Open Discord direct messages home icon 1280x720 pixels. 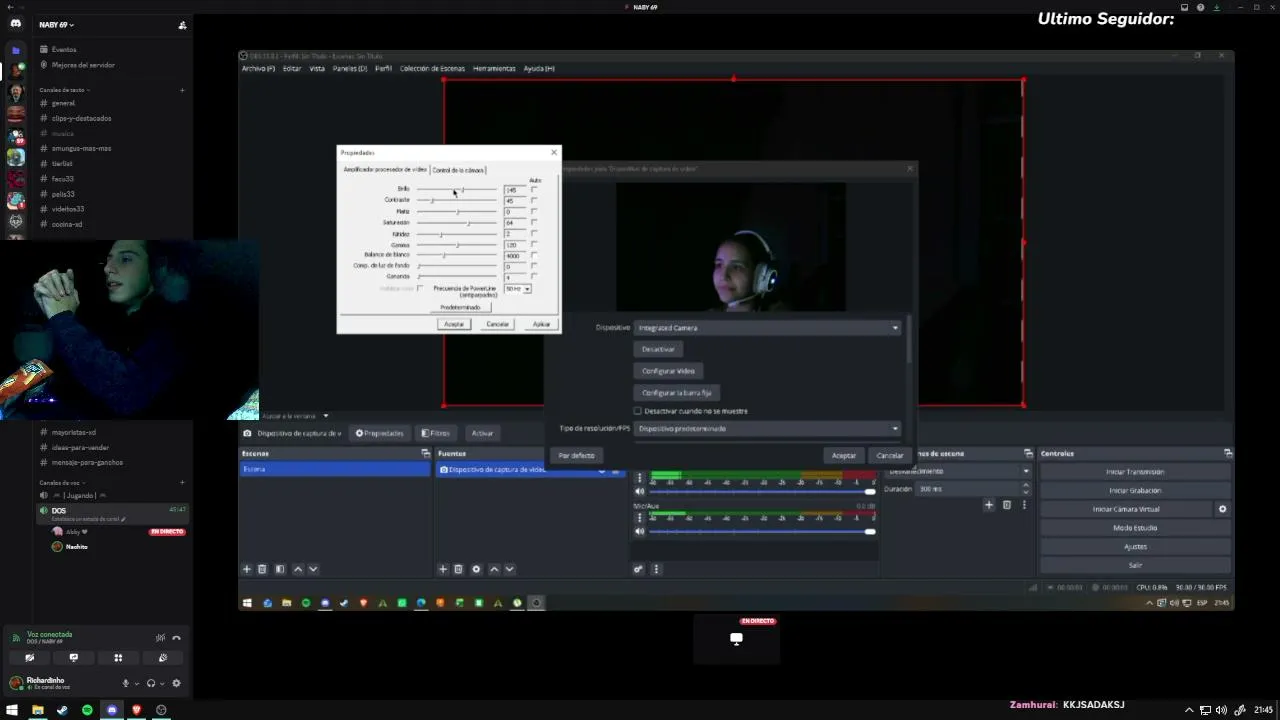[x=15, y=23]
